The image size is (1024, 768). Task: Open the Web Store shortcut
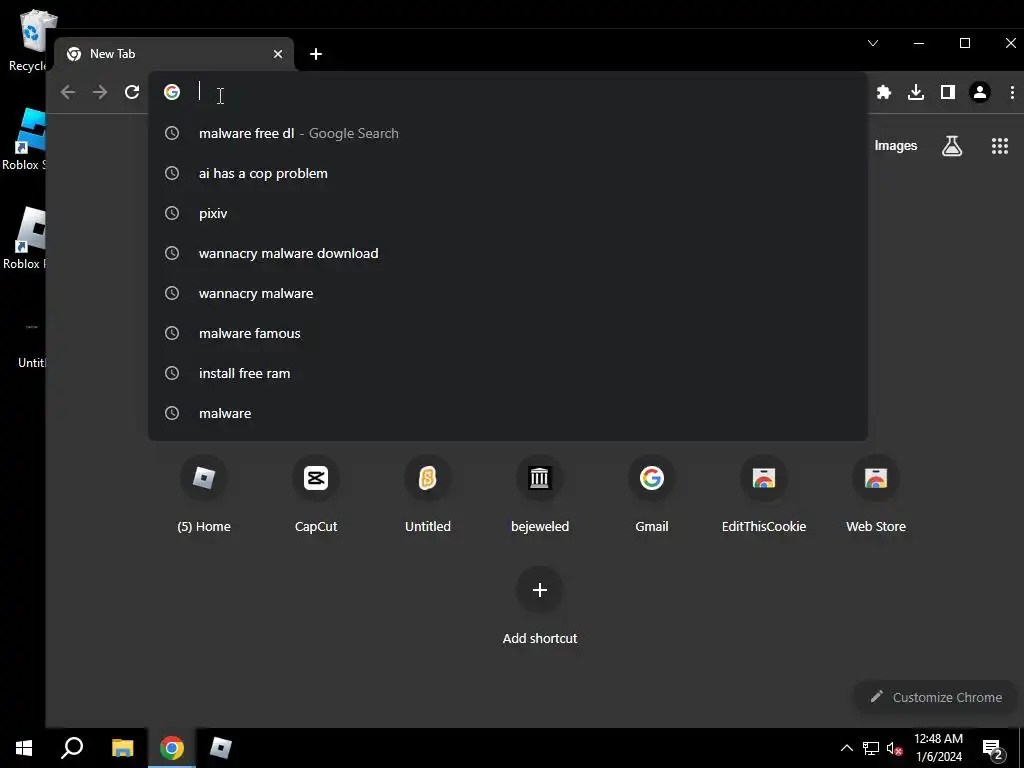876,495
